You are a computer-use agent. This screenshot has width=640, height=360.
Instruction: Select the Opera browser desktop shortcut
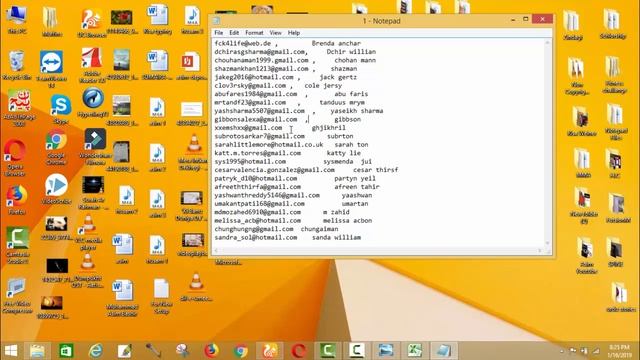(x=15, y=158)
